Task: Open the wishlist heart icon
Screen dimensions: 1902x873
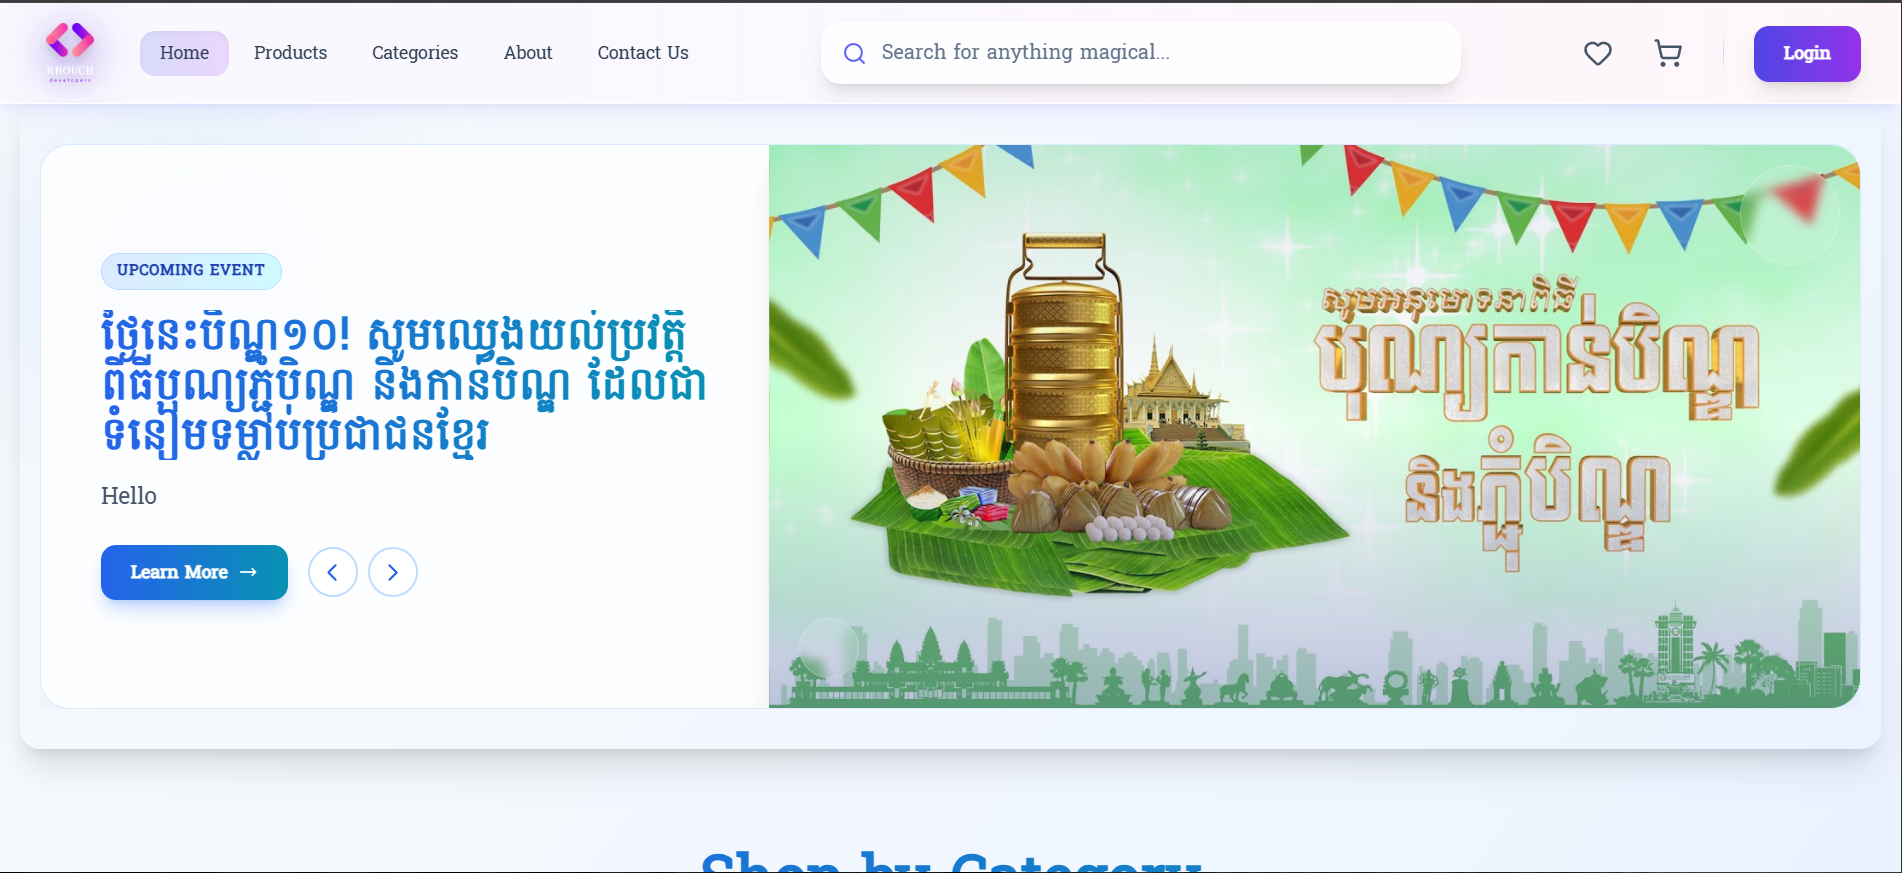Action: (1597, 53)
